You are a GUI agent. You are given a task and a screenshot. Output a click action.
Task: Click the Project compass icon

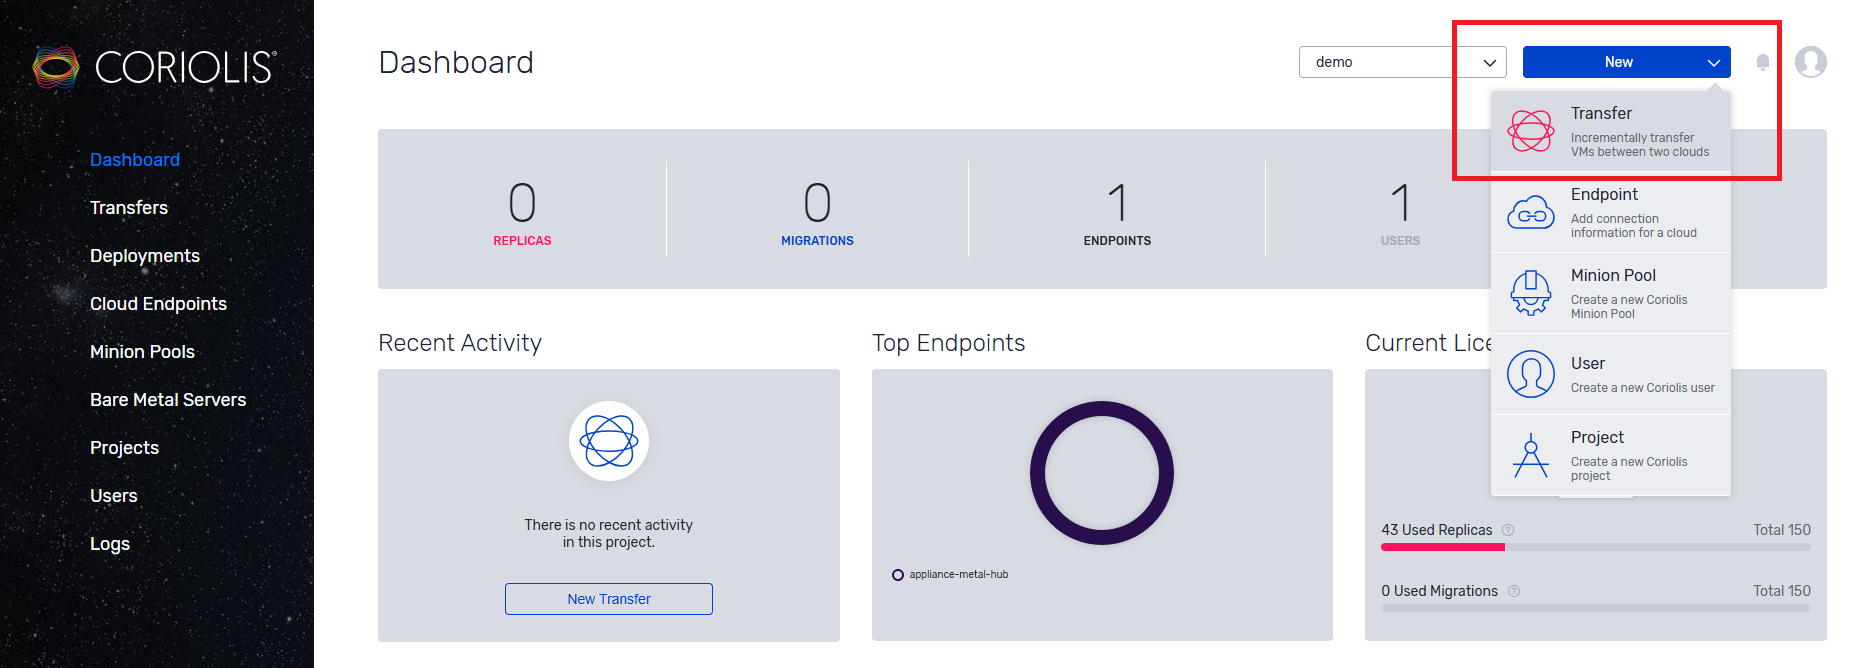[x=1531, y=455]
